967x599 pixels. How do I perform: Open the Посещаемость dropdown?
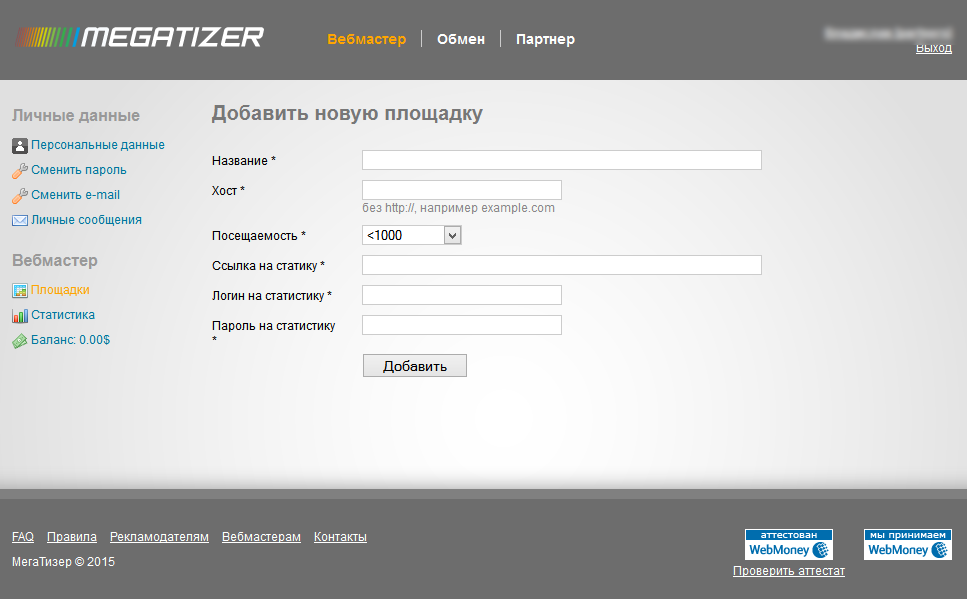point(411,235)
